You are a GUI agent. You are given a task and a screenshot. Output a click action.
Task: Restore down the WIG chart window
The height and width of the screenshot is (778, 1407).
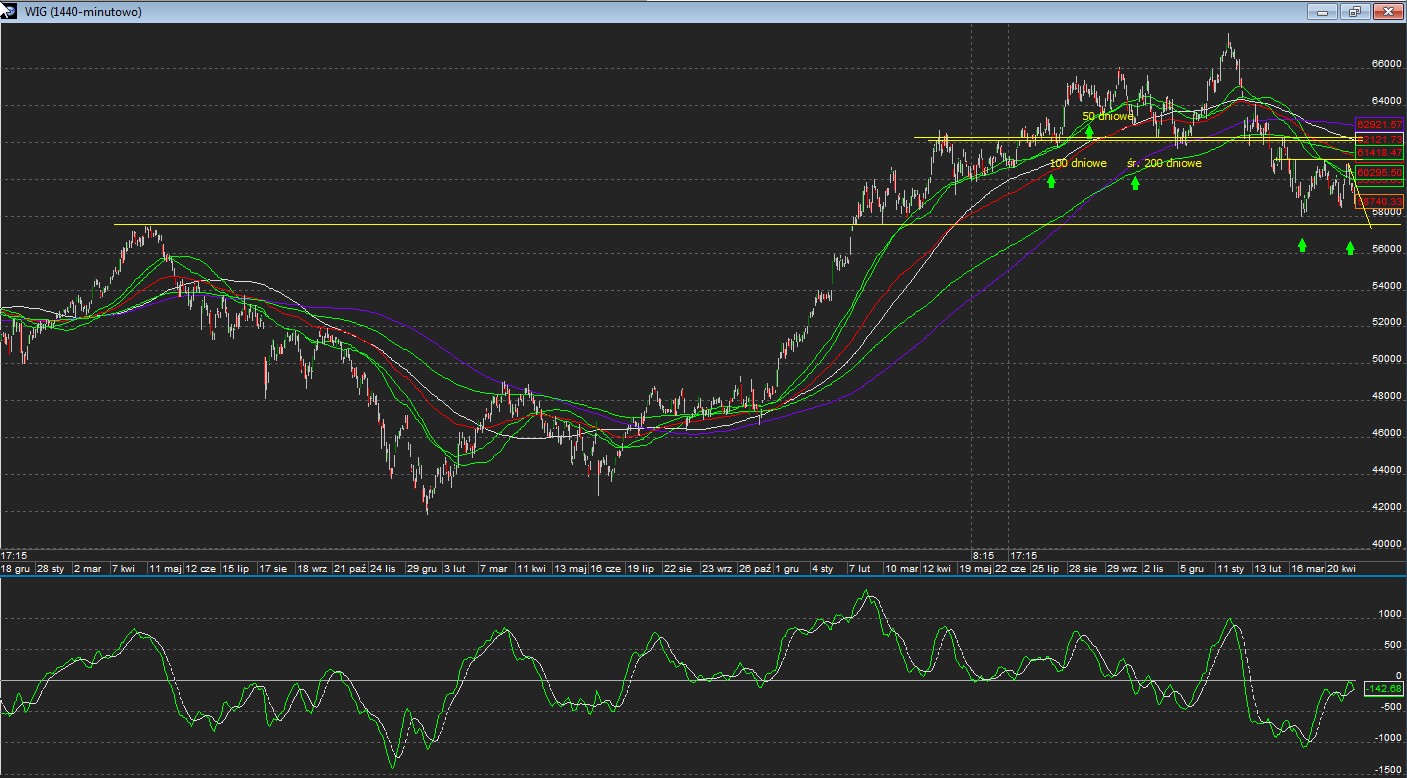pos(1355,12)
